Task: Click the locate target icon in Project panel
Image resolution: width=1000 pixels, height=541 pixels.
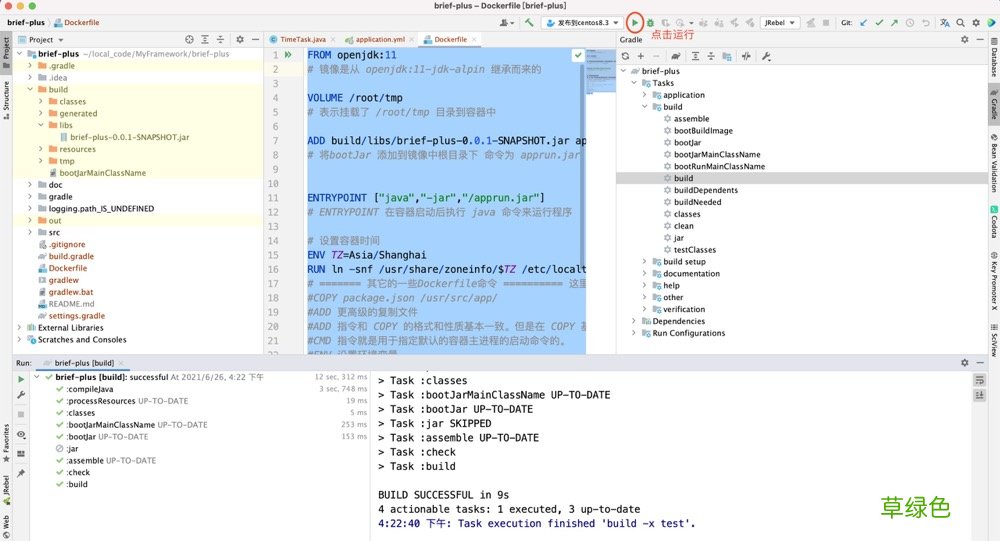Action: [189, 40]
